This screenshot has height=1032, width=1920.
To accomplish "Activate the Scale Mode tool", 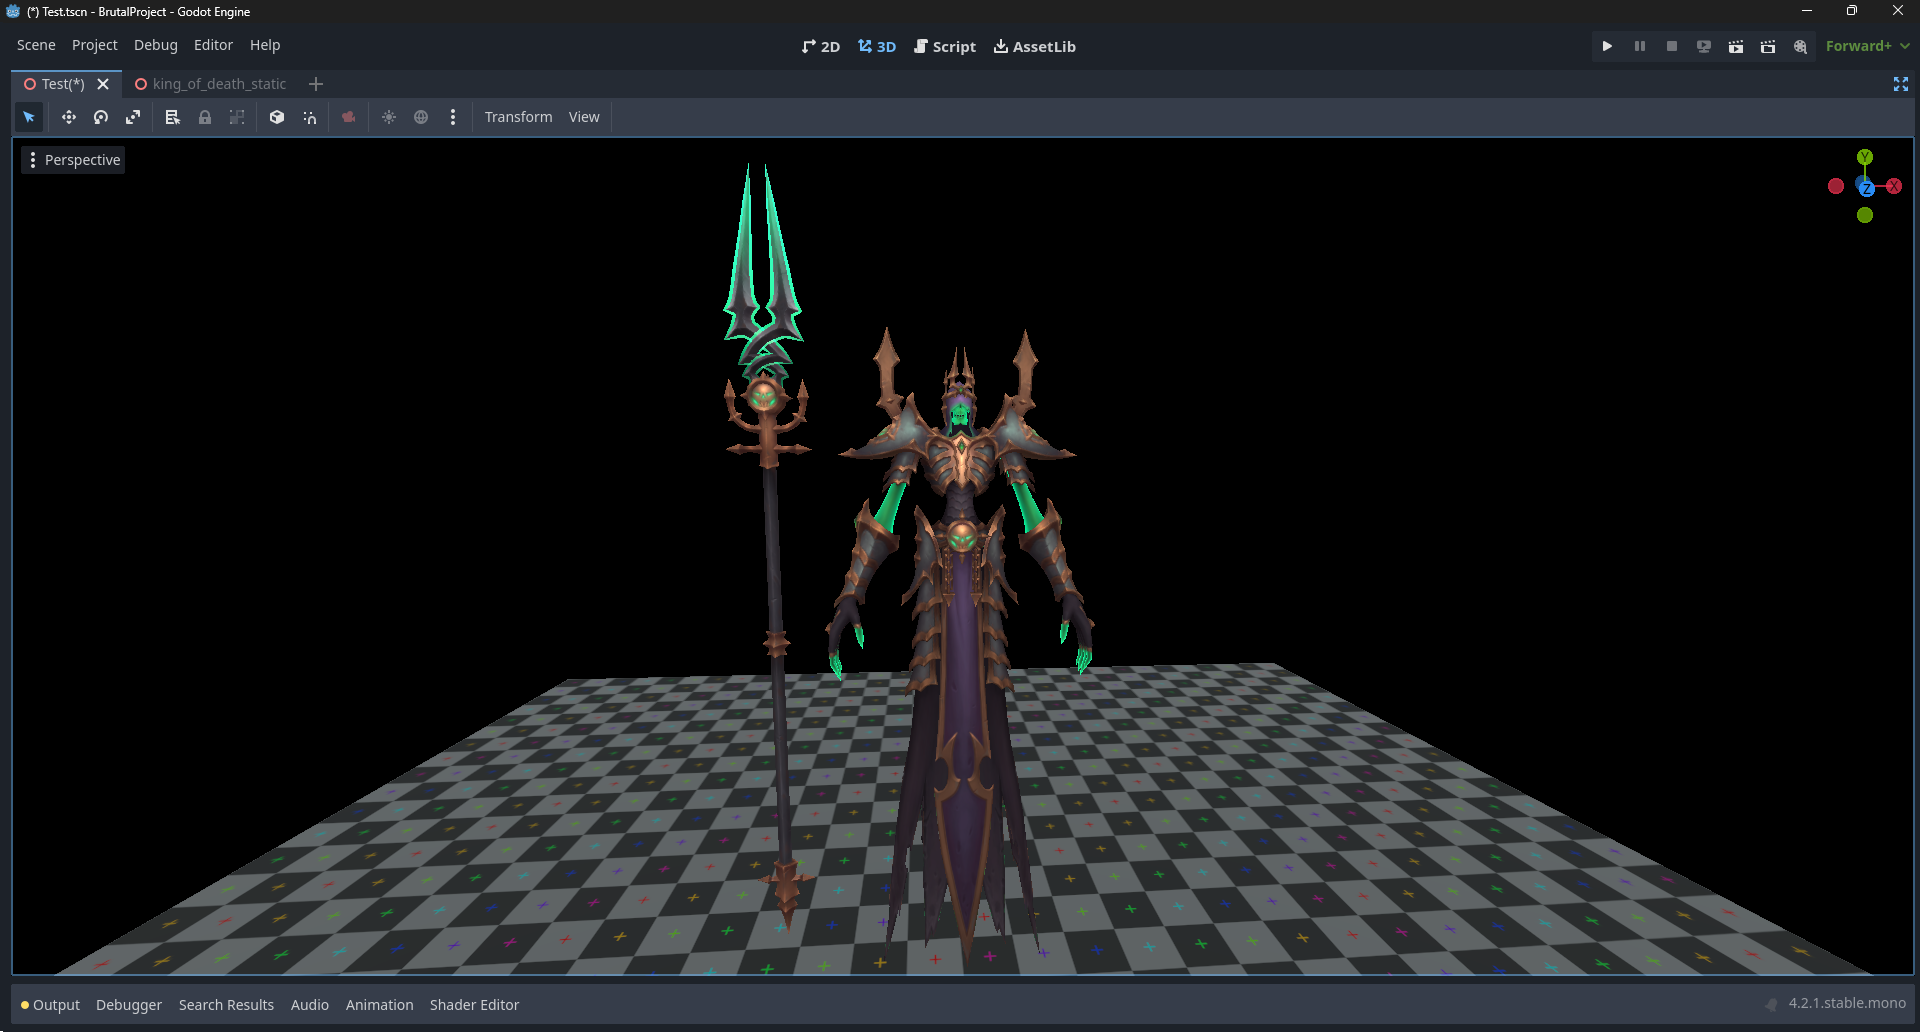I will (133, 117).
